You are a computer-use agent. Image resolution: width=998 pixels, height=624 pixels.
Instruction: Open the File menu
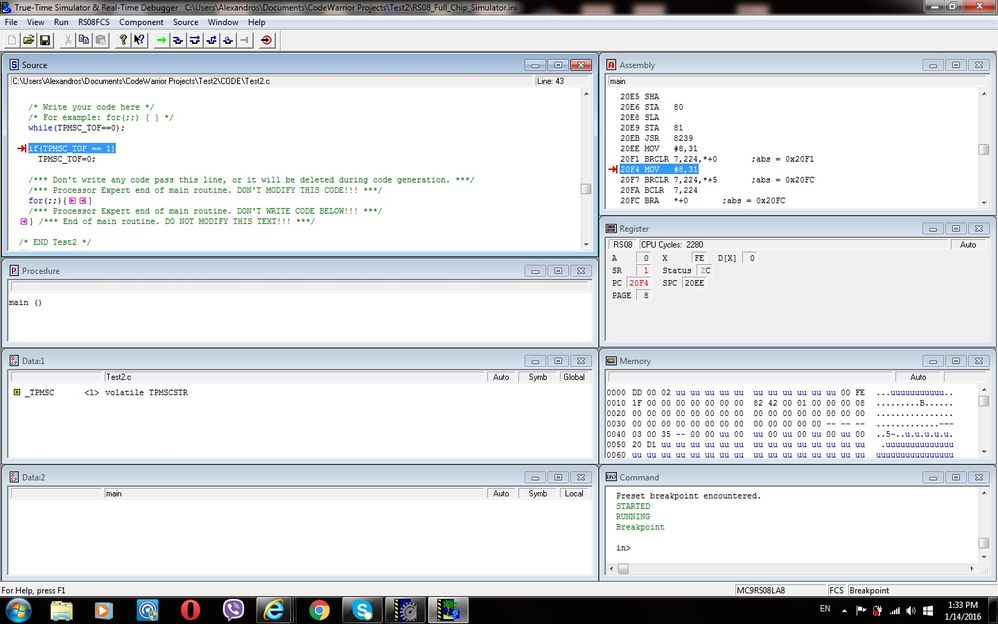tap(11, 22)
